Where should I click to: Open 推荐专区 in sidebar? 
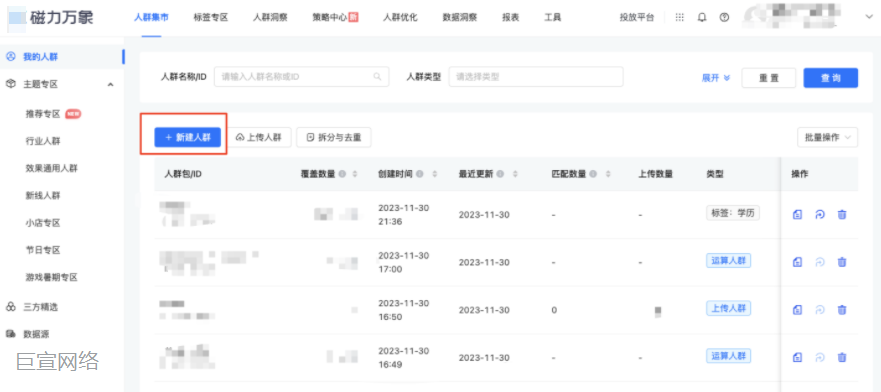pos(43,113)
